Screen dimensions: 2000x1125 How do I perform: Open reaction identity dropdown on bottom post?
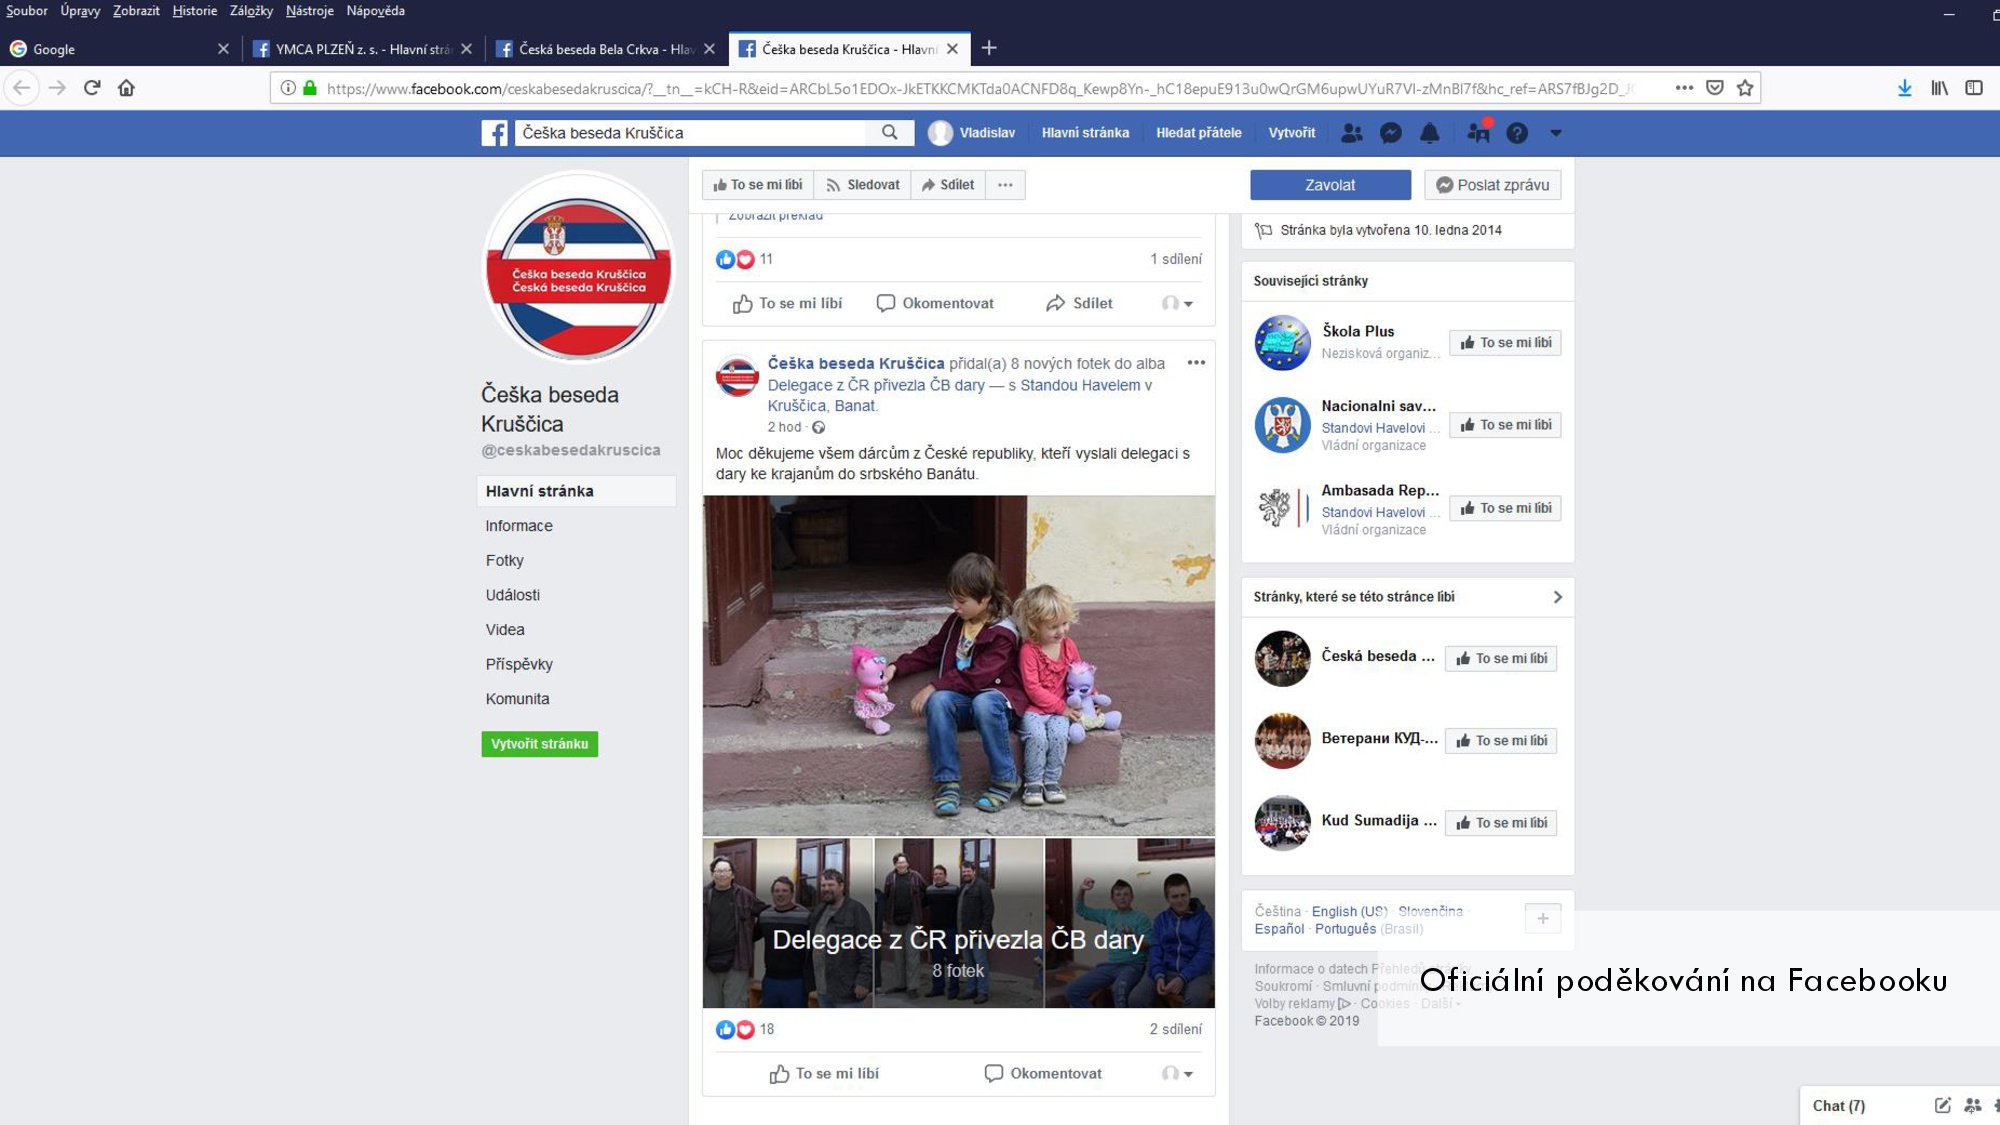[x=1177, y=1073]
